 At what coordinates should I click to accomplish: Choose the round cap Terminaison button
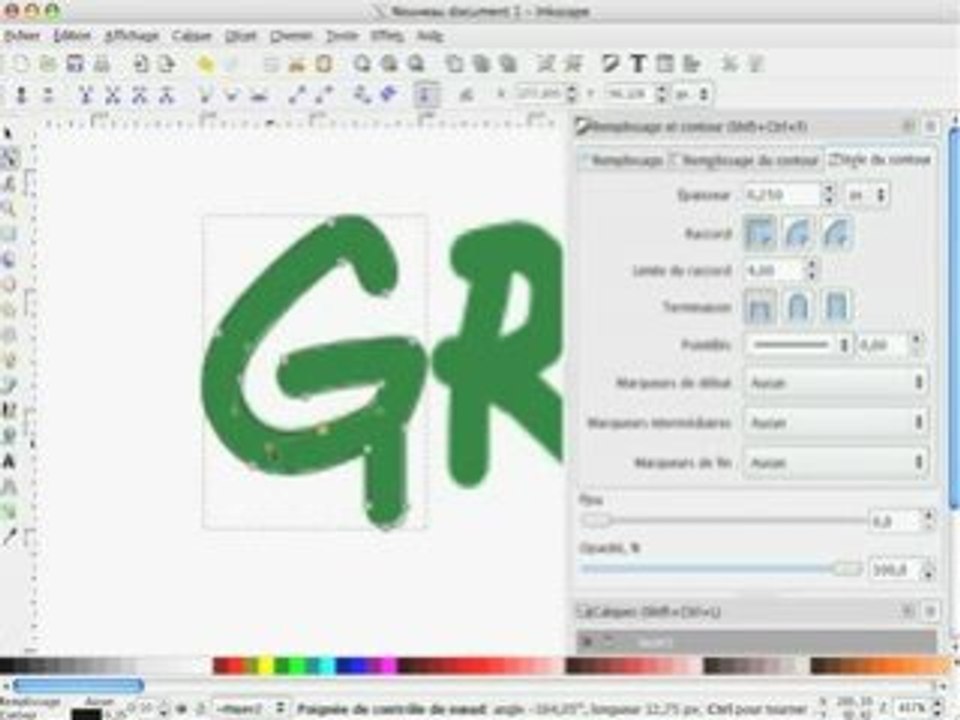[798, 307]
